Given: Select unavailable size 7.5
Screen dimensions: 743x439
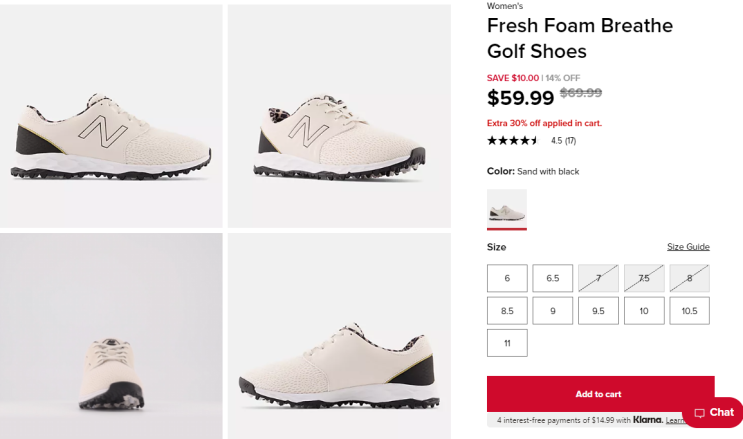Looking at the screenshot, I should click(644, 278).
